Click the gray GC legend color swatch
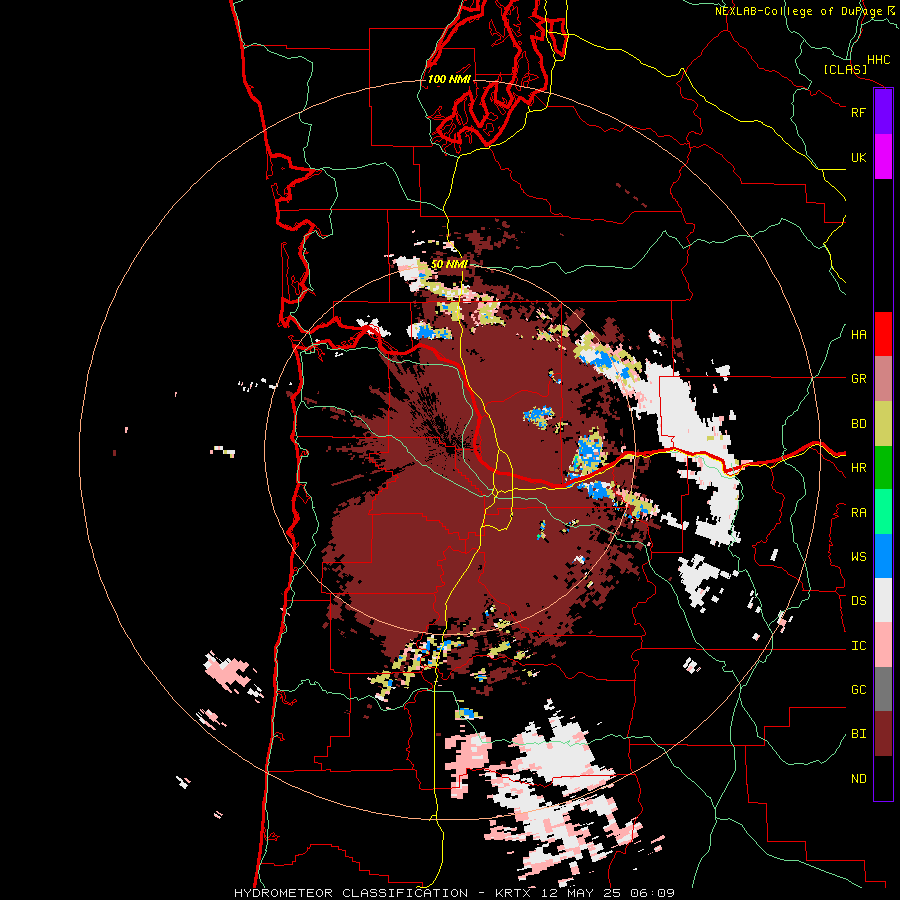 (883, 689)
